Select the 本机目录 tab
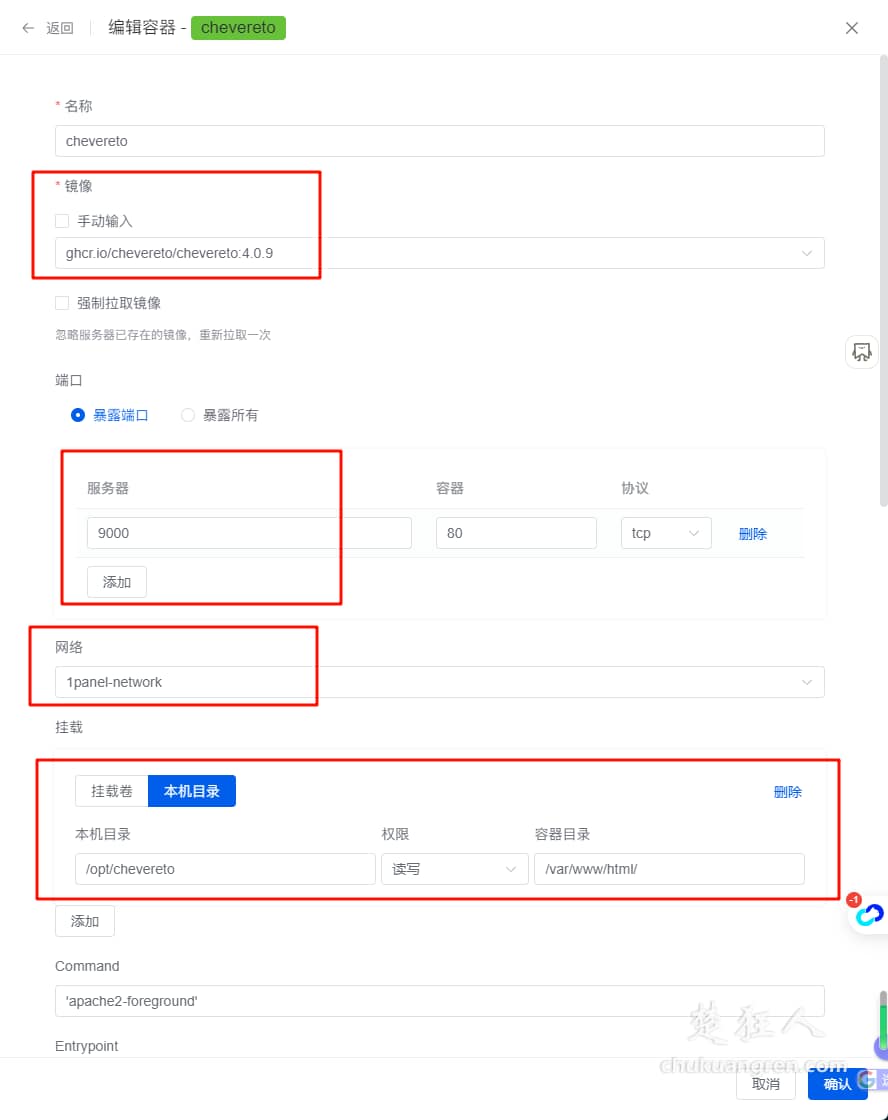This screenshot has width=888, height=1120. [192, 791]
